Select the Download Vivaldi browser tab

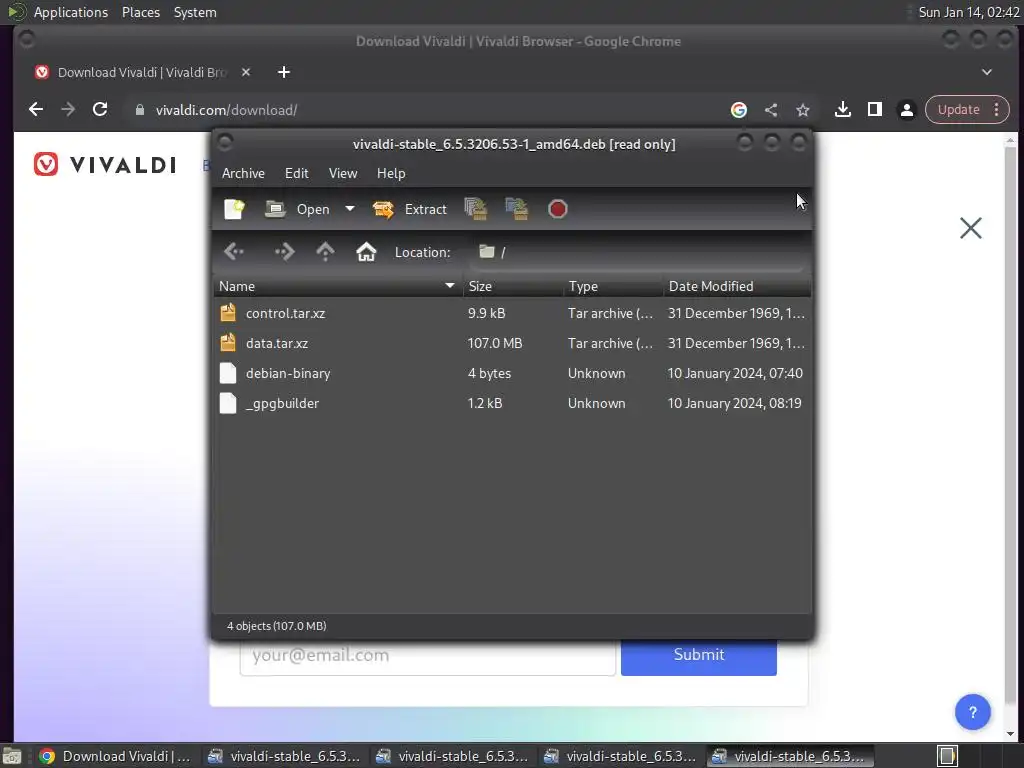point(142,72)
